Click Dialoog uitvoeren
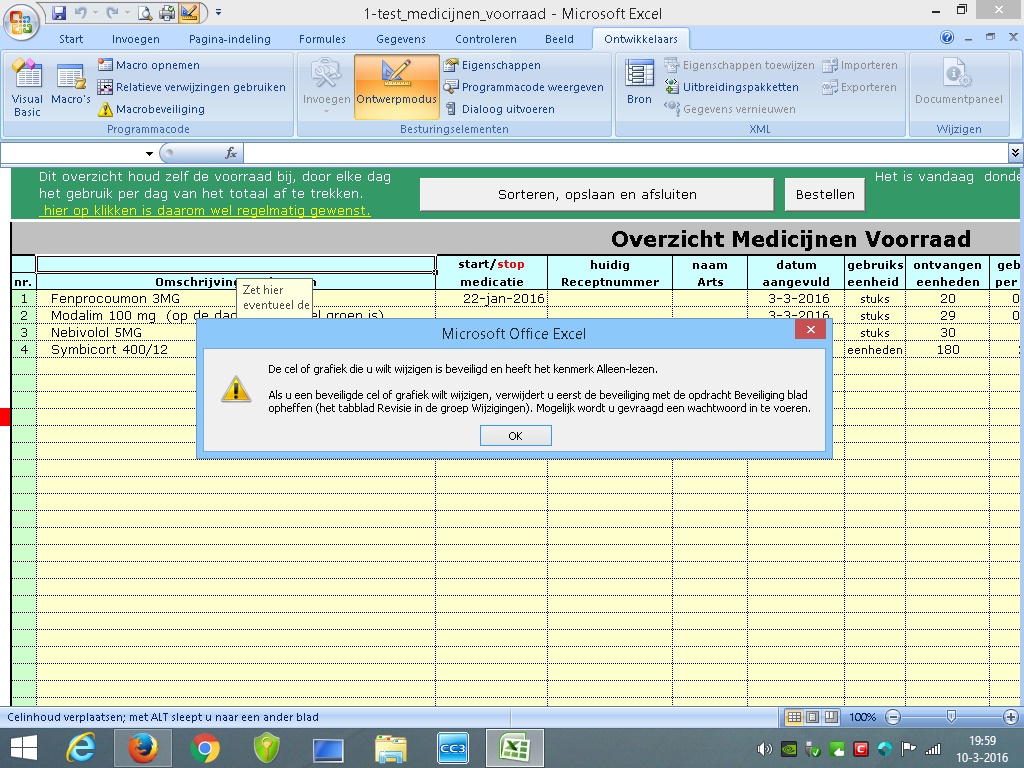Image resolution: width=1024 pixels, height=768 pixels. (x=500, y=109)
